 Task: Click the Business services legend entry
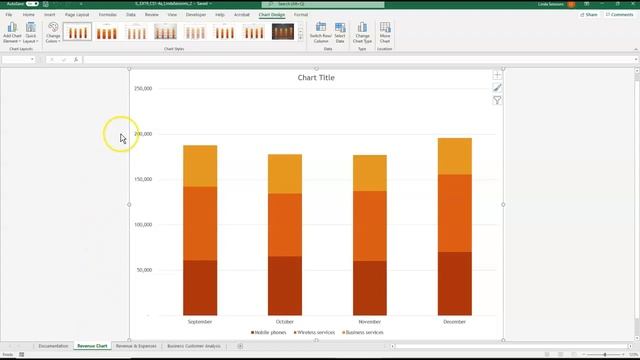363,333
